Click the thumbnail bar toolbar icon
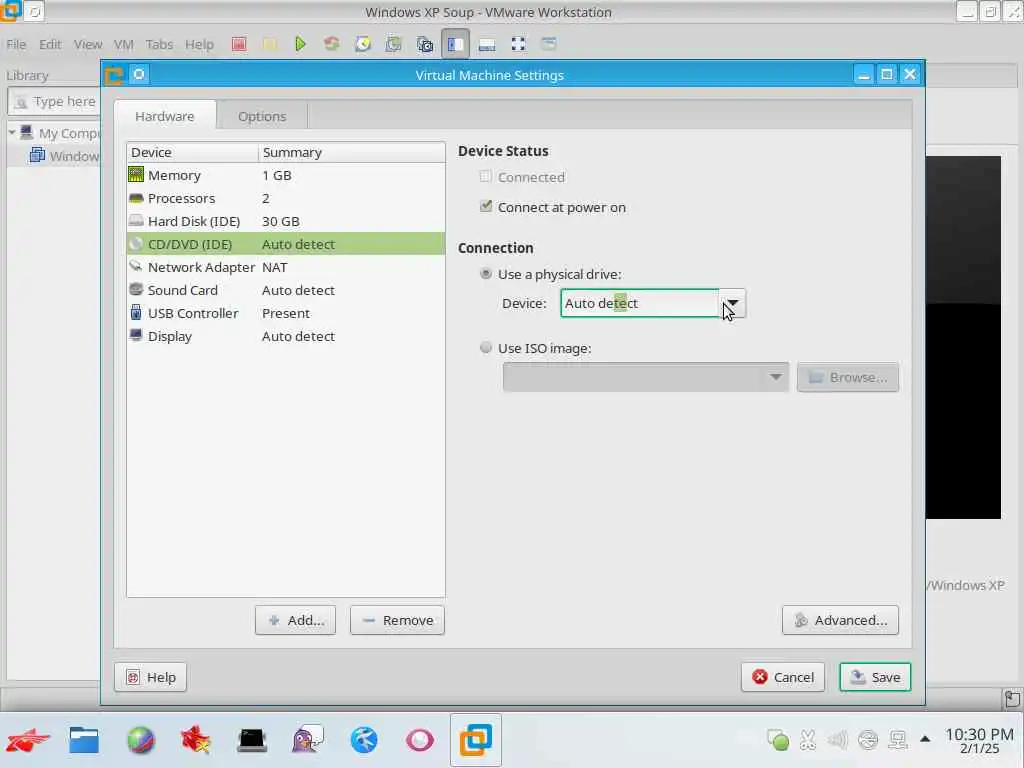 [x=487, y=44]
